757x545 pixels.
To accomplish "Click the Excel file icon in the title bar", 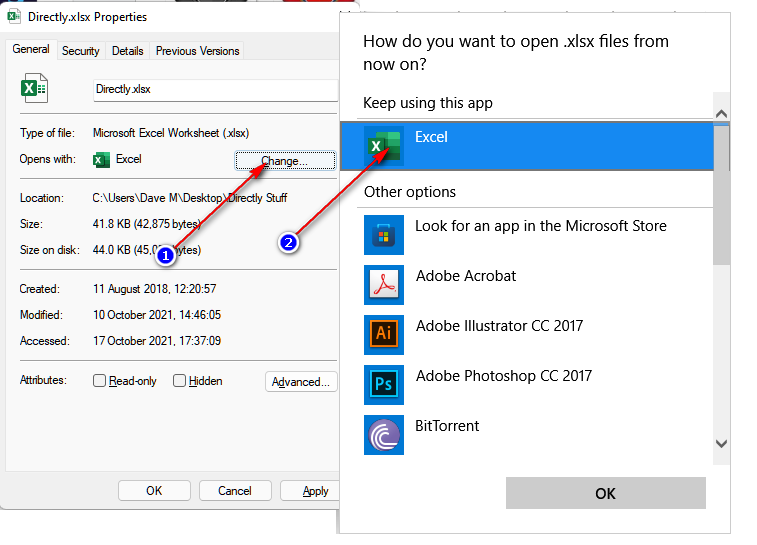I will click(x=14, y=16).
